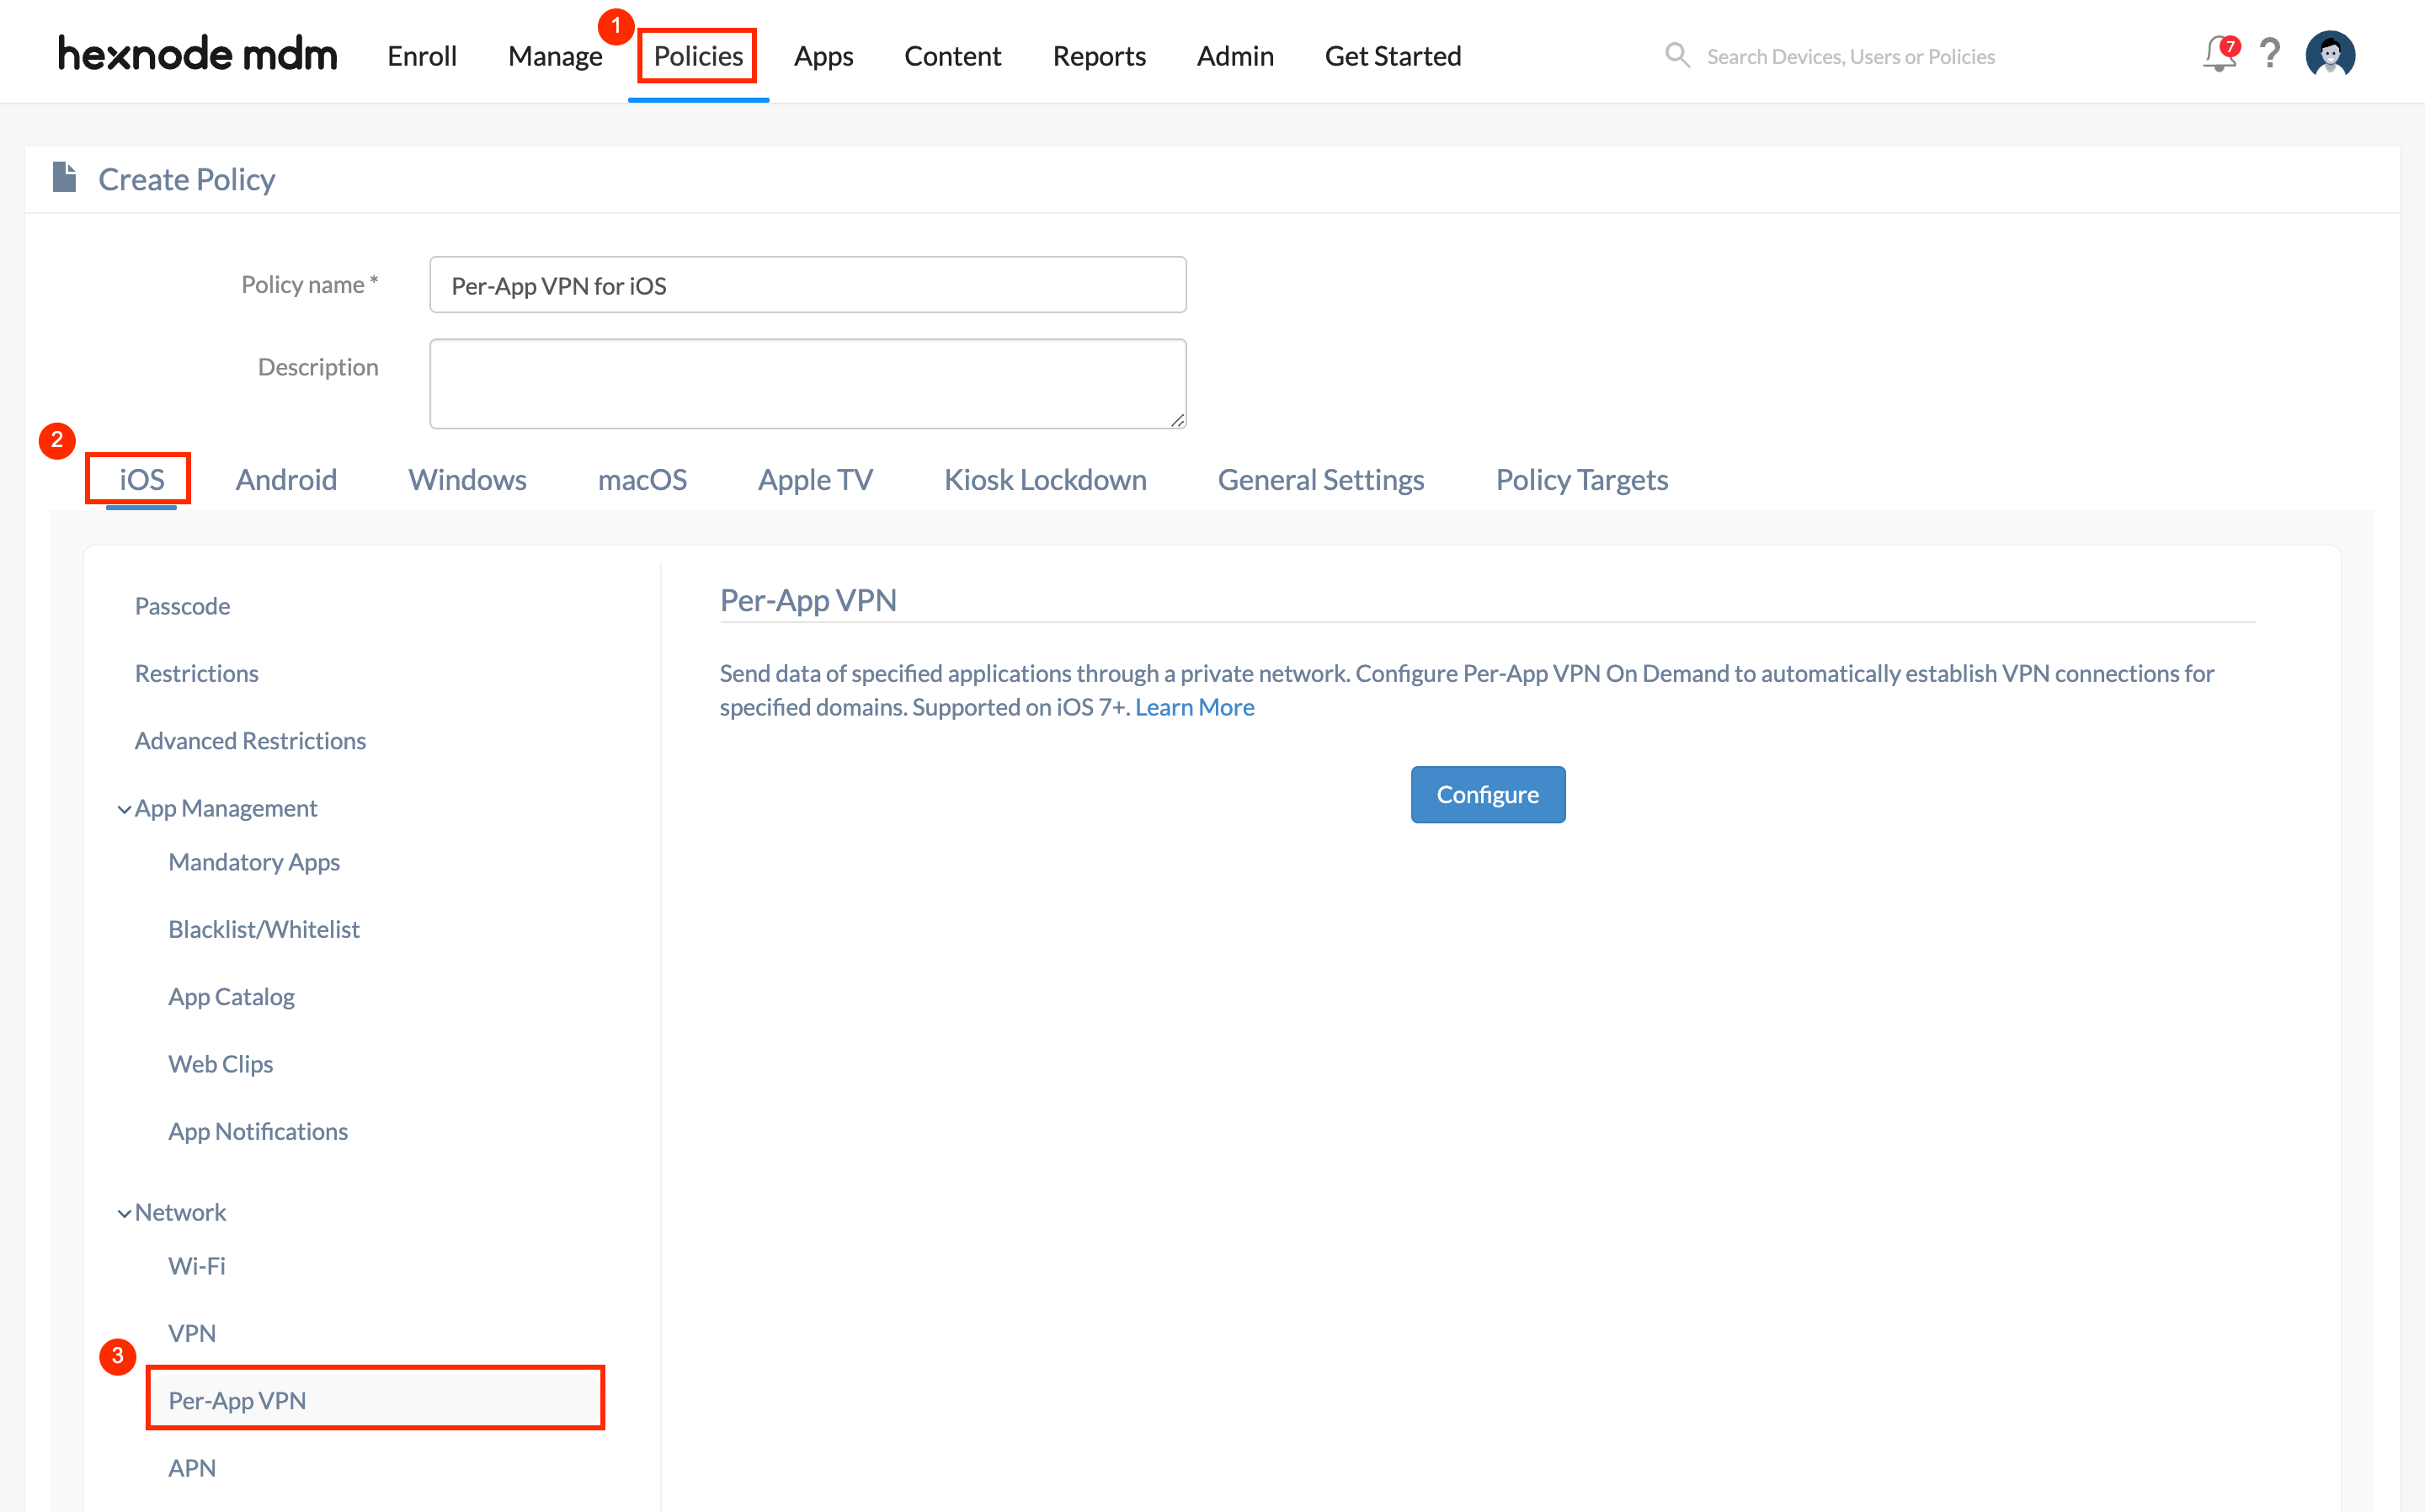Select Wi-Fi under Network
This screenshot has width=2425, height=1512.
click(196, 1265)
